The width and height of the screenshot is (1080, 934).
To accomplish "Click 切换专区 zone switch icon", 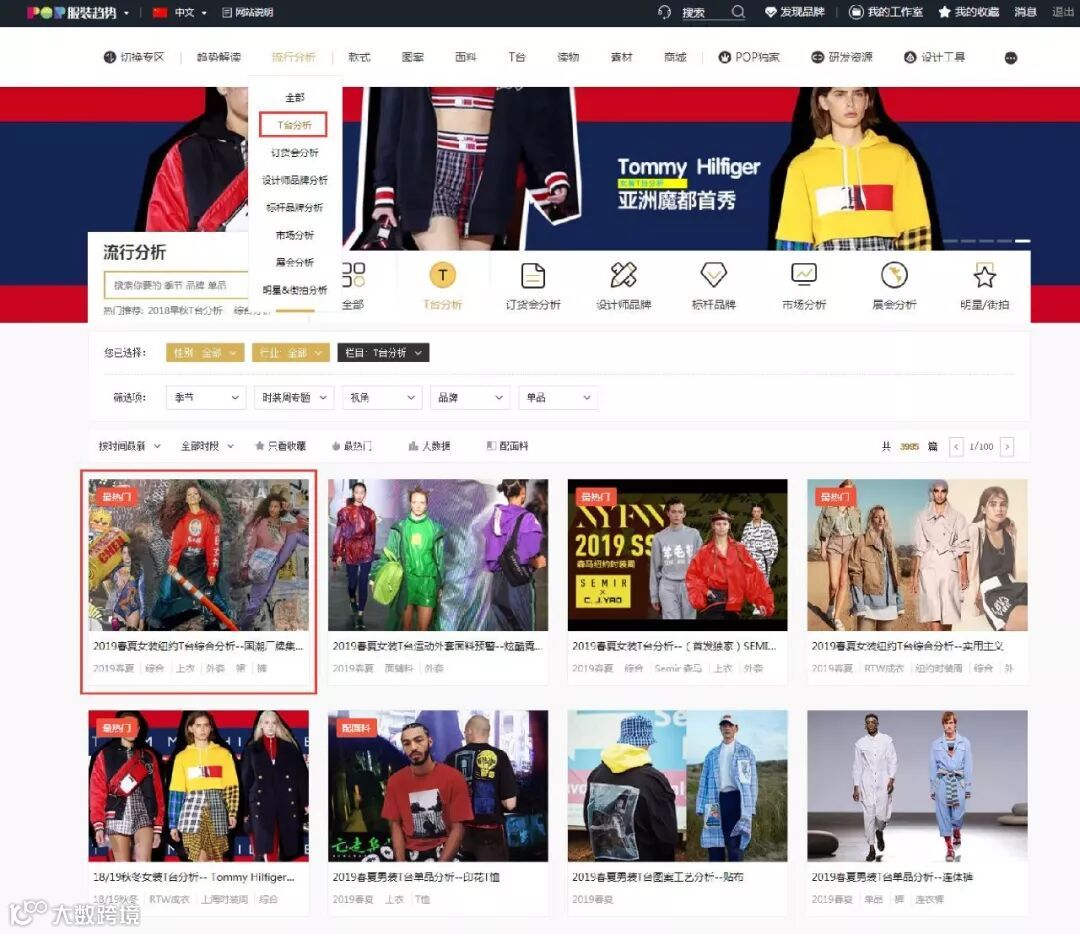I will (134, 57).
